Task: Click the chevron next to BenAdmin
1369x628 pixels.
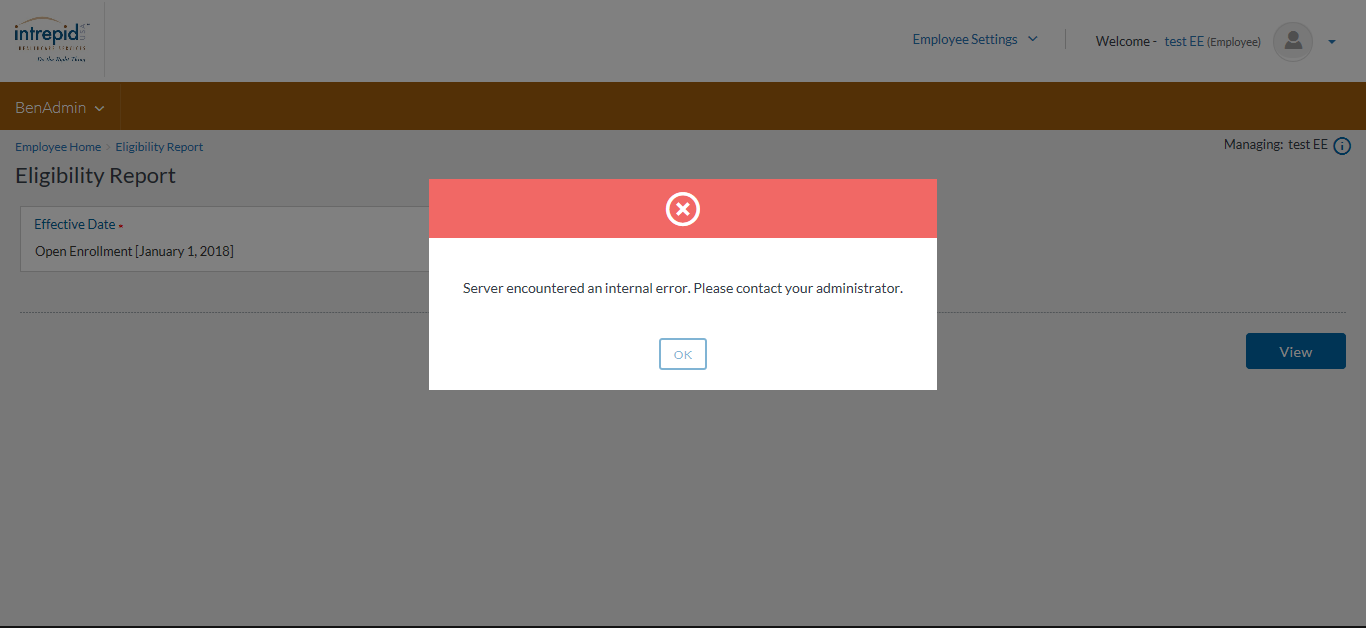Action: (99, 108)
